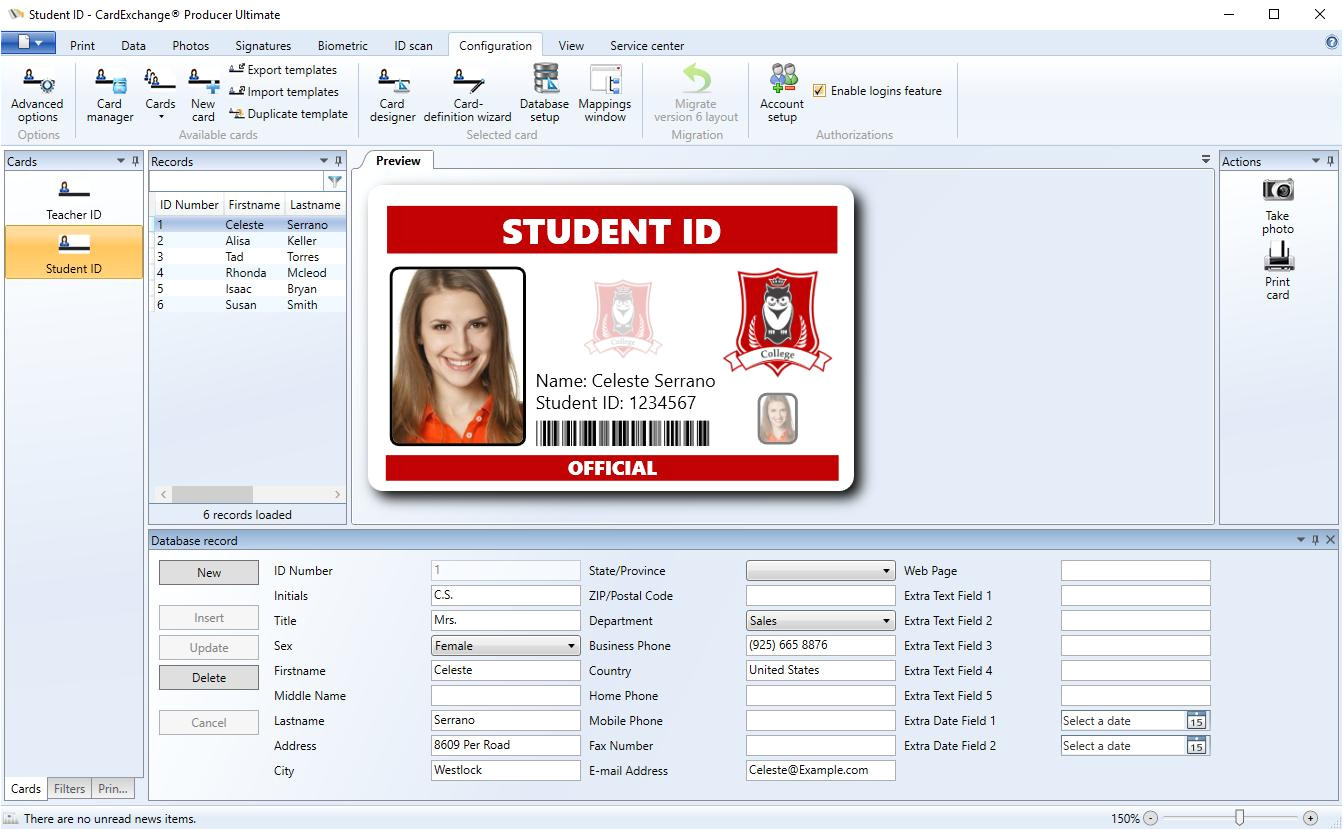Image resolution: width=1343 pixels, height=830 pixels.
Task: Click the Print card action
Action: pos(1277,272)
